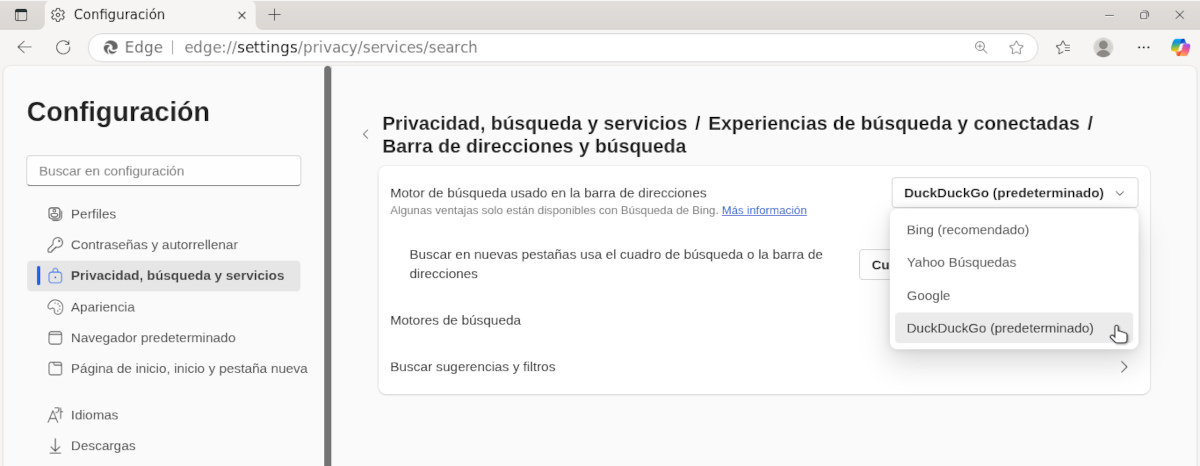Add this page to favorites star

coord(1016,47)
